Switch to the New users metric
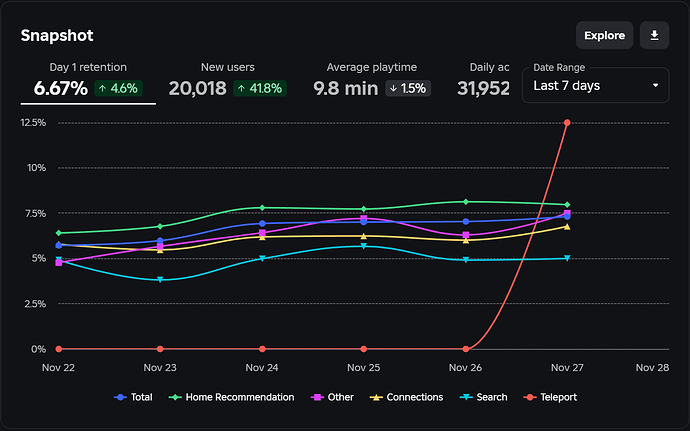Screen dimensions: 690x431 click(x=228, y=81)
